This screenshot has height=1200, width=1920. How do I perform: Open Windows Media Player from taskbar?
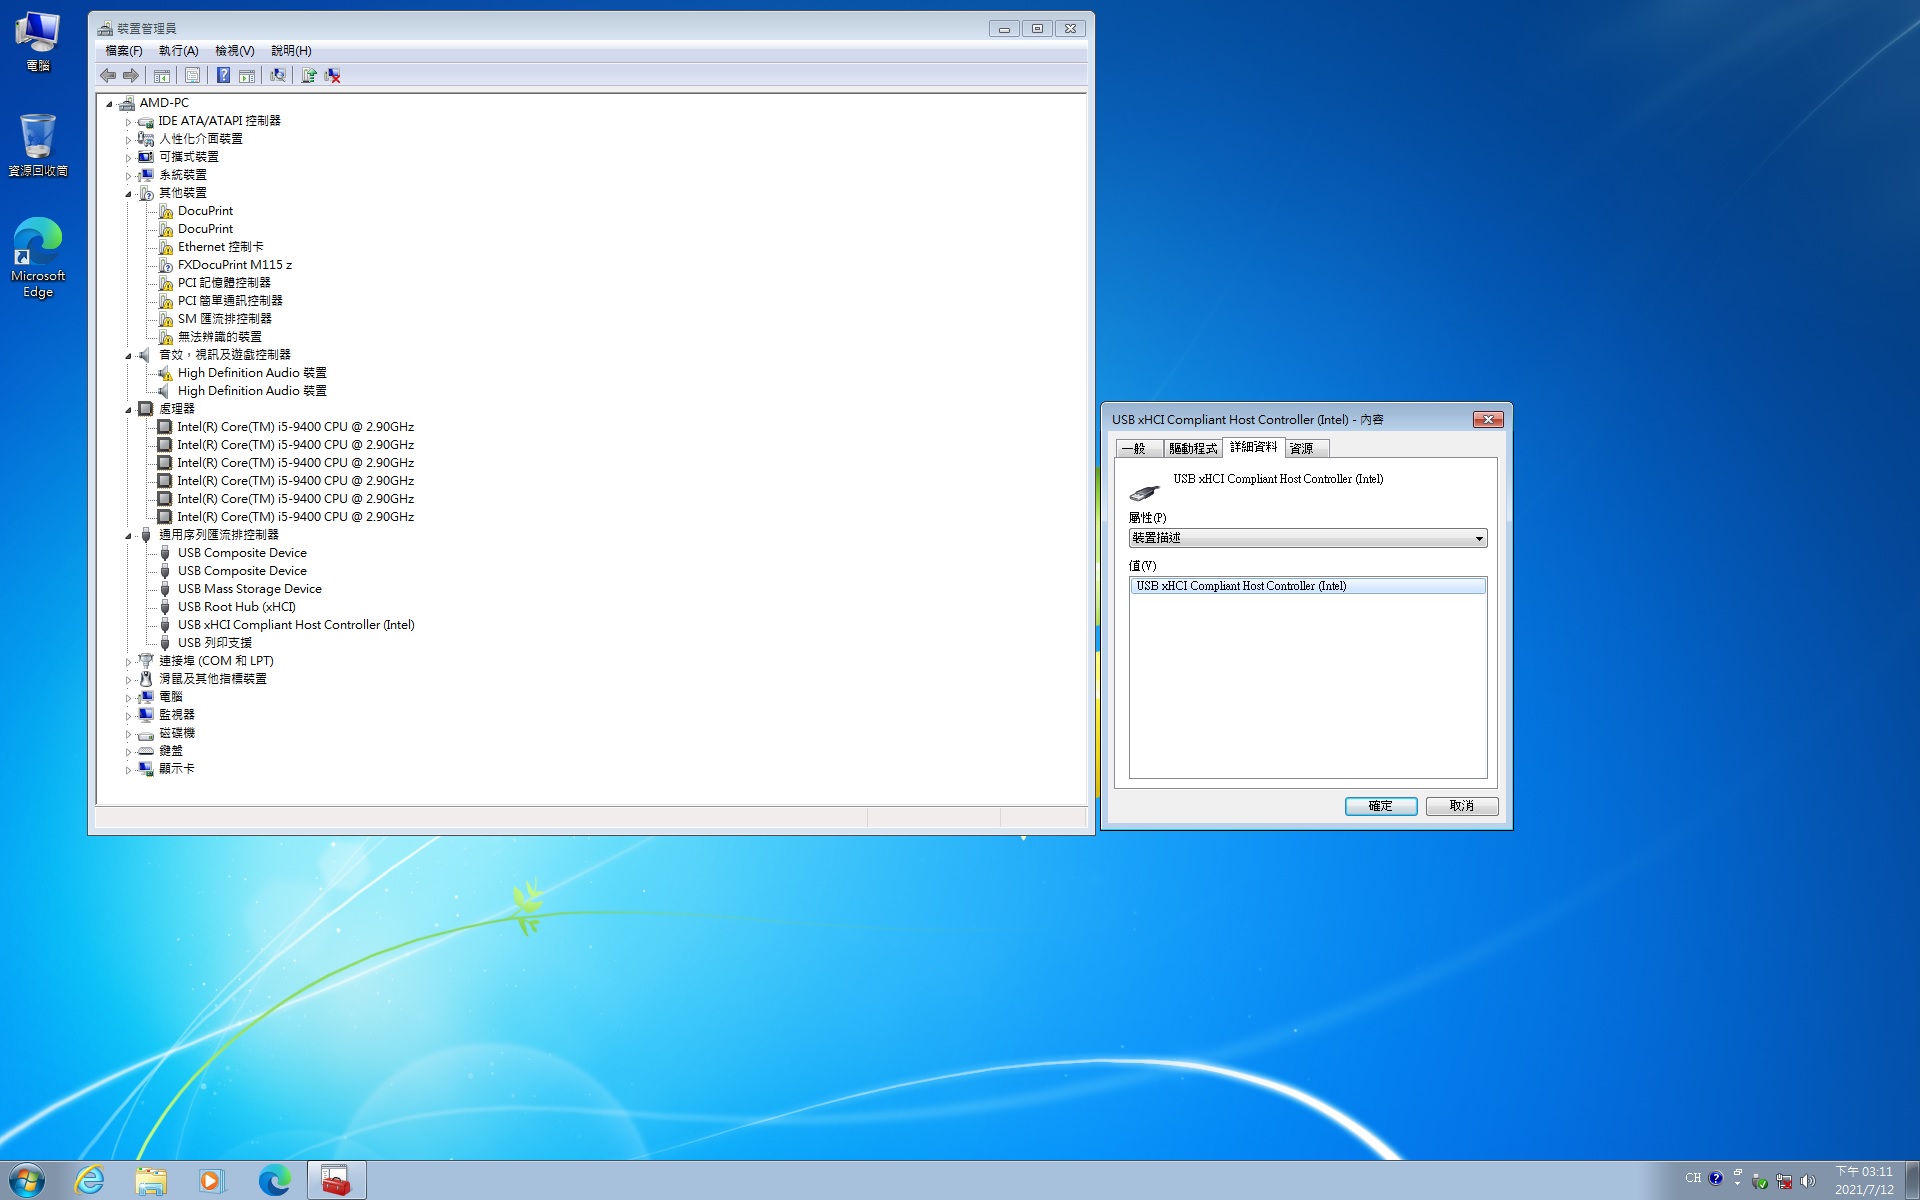click(211, 1180)
